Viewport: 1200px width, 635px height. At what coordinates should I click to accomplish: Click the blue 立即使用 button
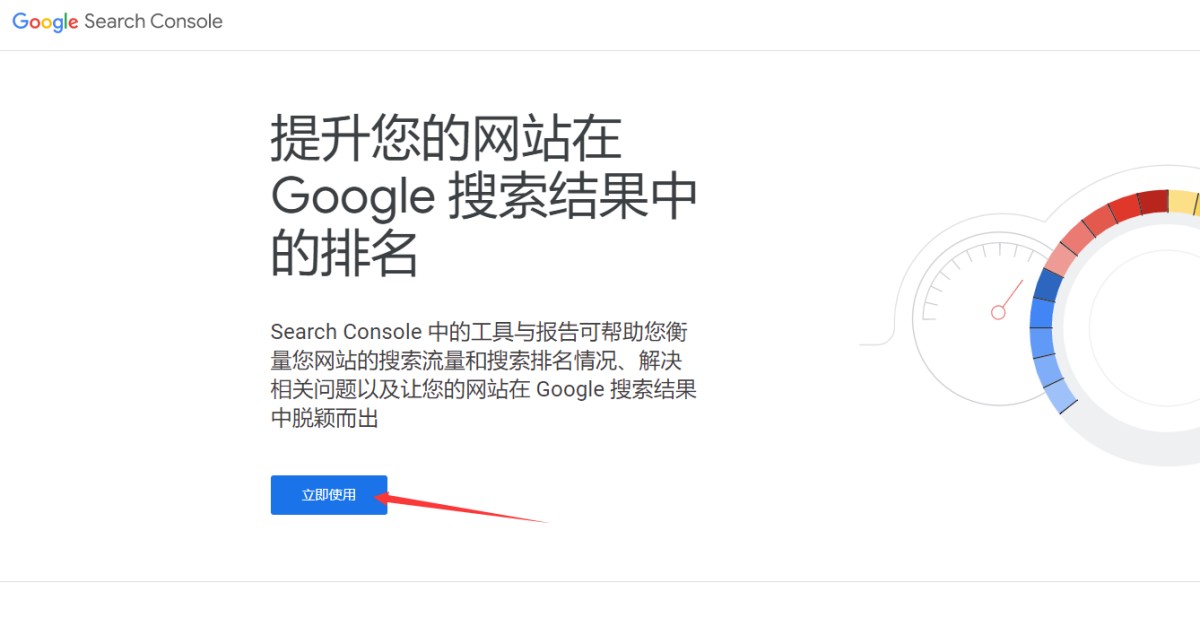329,495
